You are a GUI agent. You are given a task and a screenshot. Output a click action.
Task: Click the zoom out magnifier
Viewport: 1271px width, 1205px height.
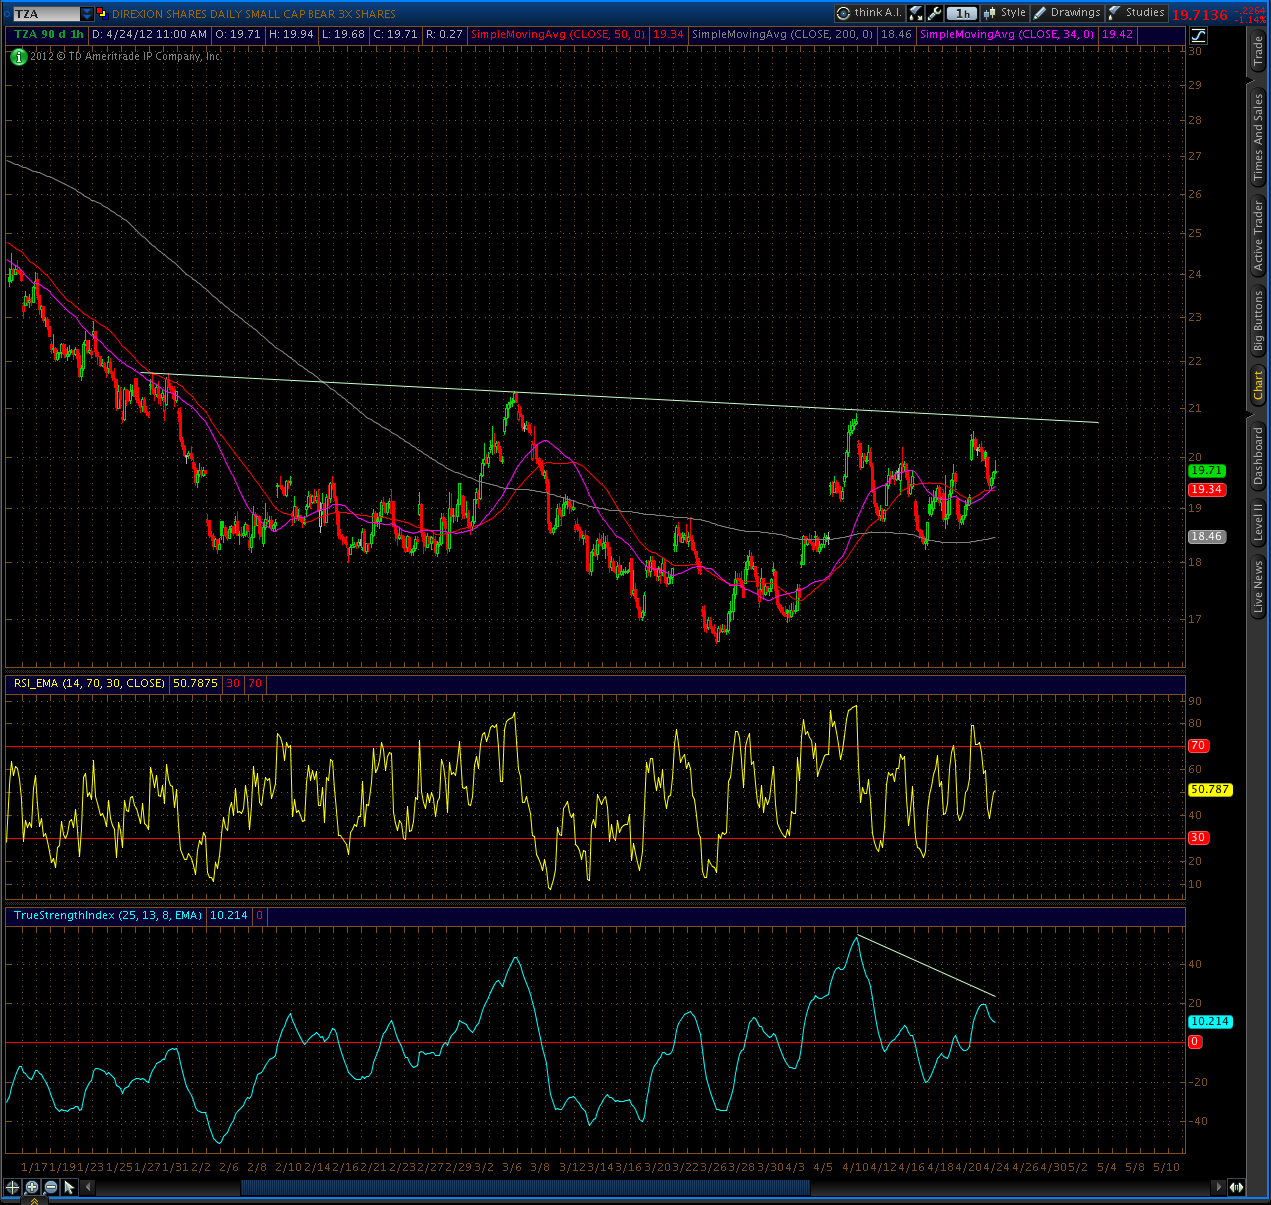click(51, 1187)
